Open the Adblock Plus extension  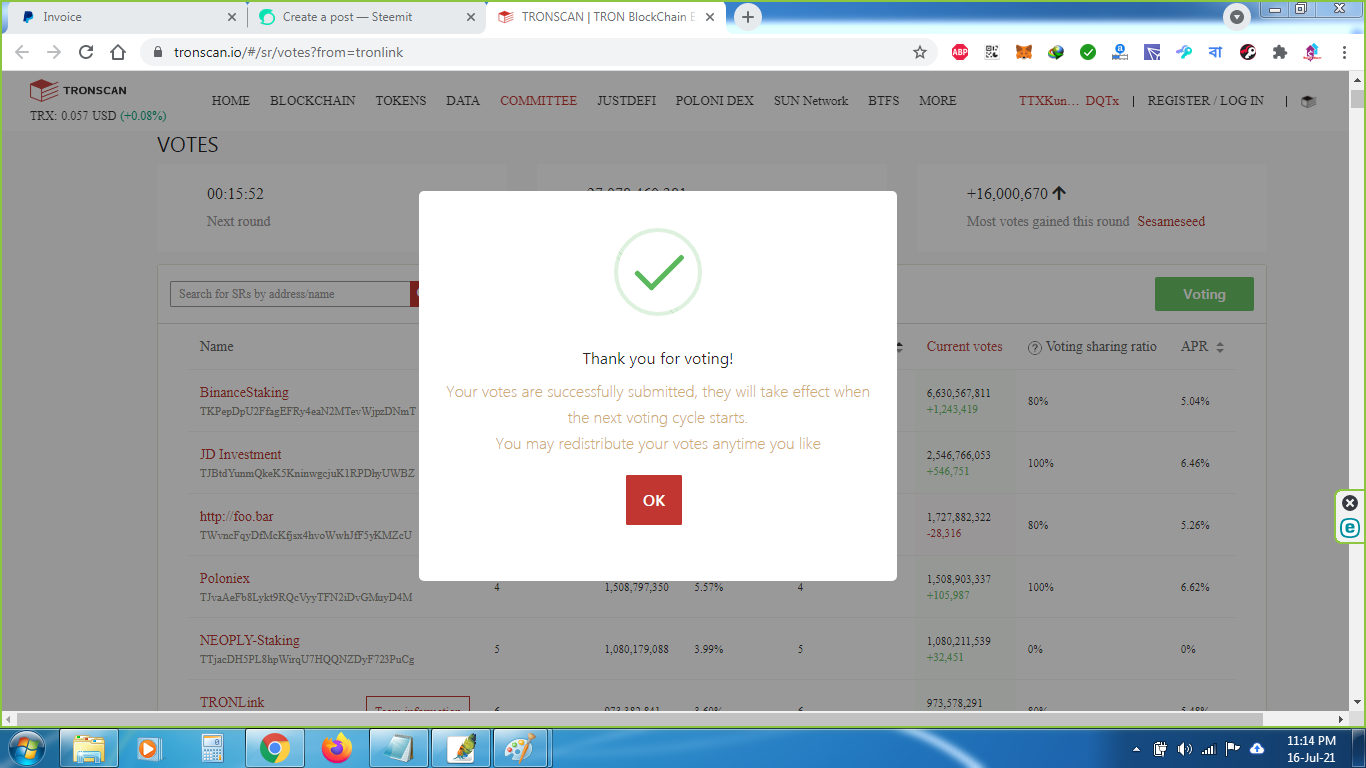point(960,52)
